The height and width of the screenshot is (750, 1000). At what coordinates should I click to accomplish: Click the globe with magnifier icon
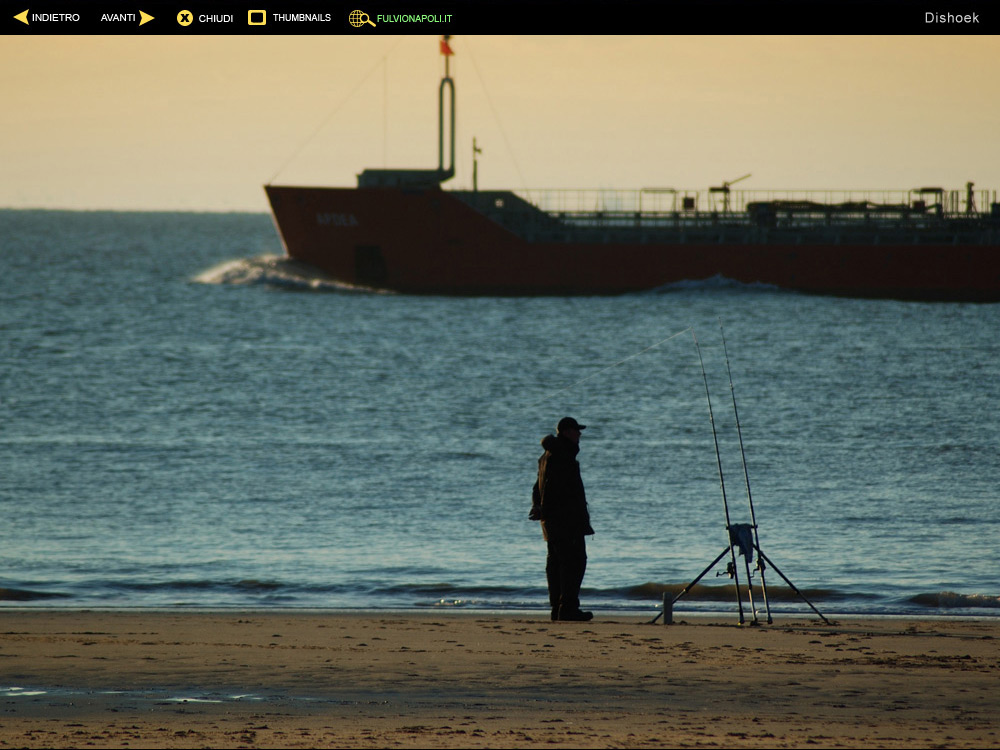click(361, 18)
